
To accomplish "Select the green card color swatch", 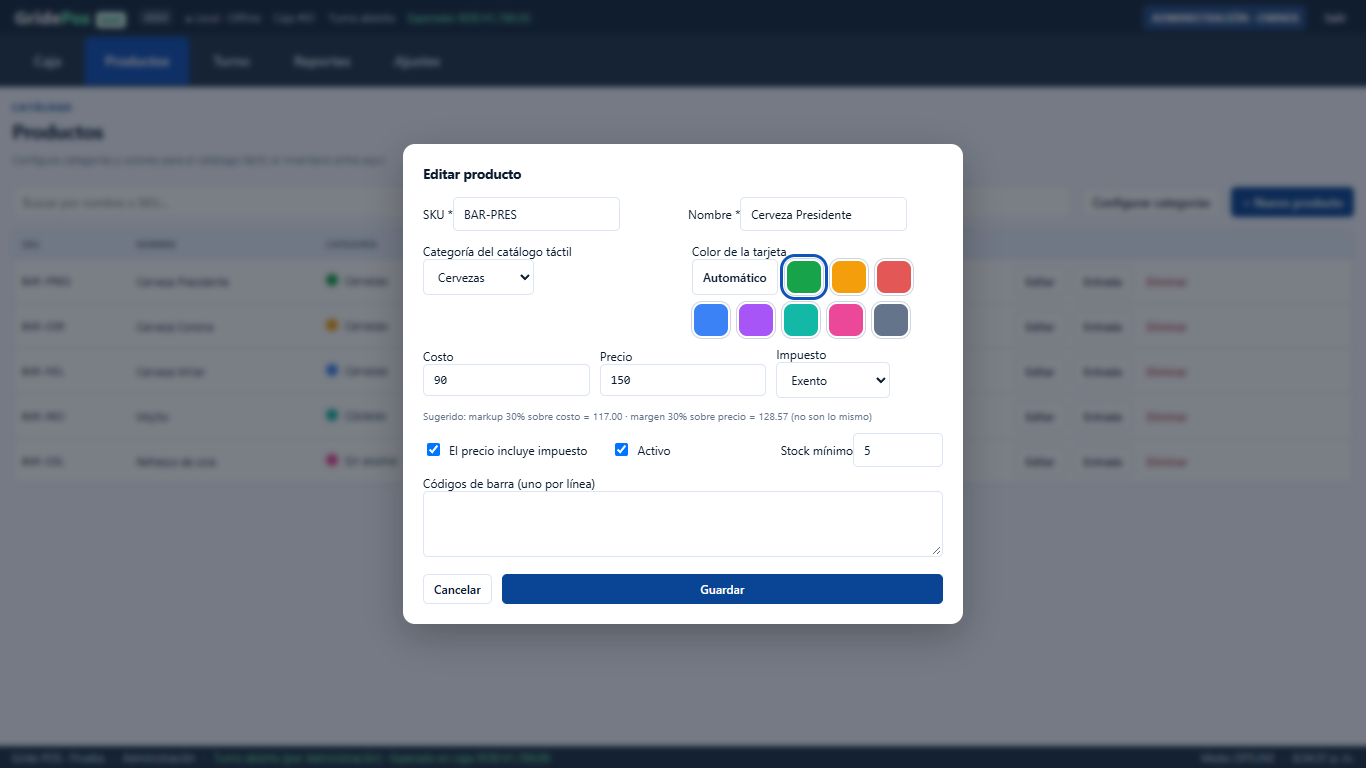I will (803, 277).
